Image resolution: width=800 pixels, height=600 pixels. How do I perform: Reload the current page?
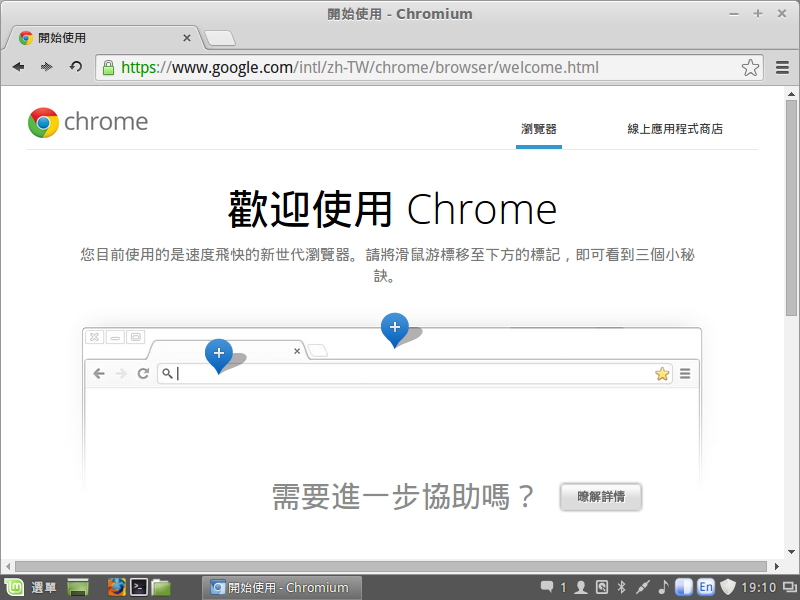(75, 67)
